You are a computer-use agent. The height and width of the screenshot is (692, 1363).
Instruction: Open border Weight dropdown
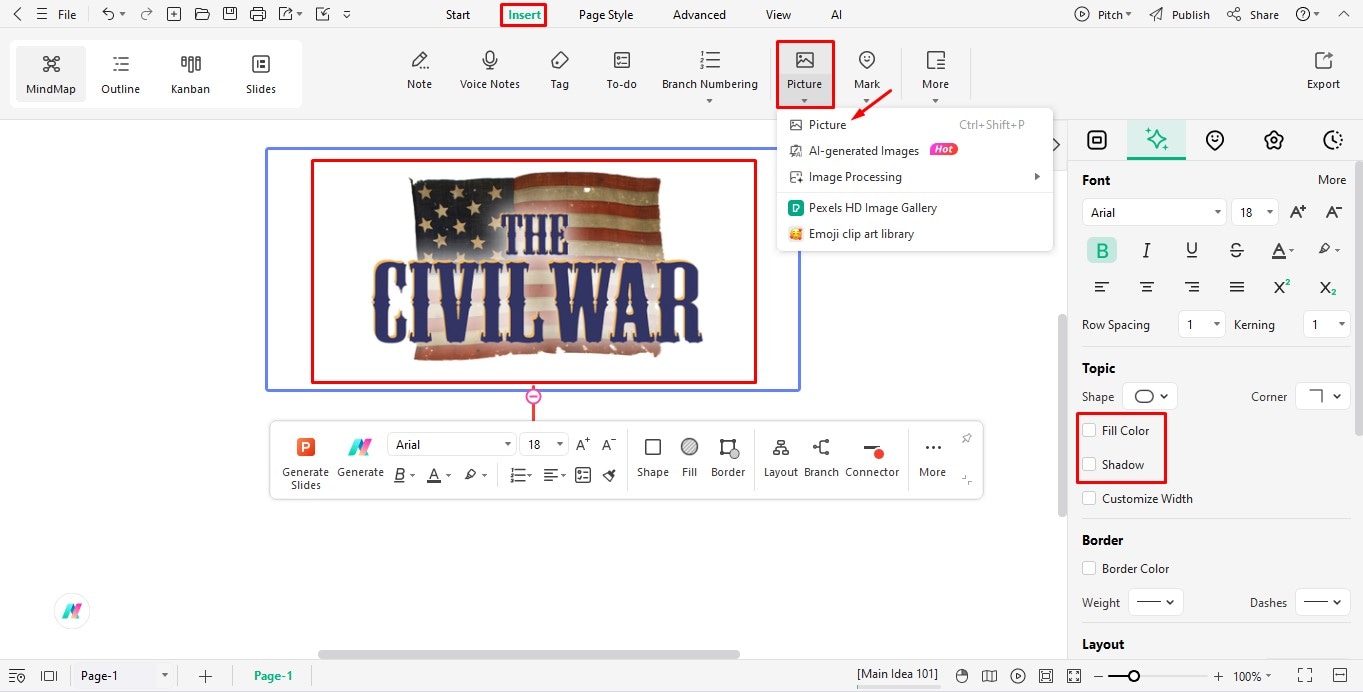tap(1156, 602)
